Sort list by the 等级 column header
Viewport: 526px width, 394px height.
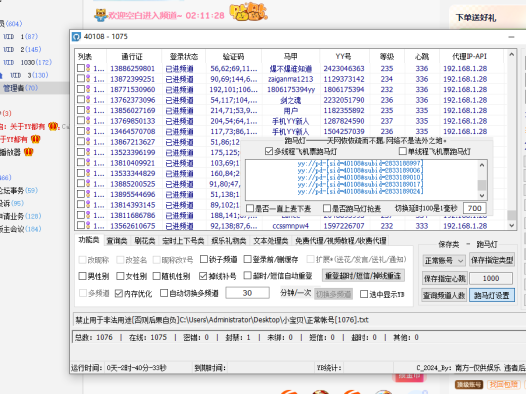point(387,56)
